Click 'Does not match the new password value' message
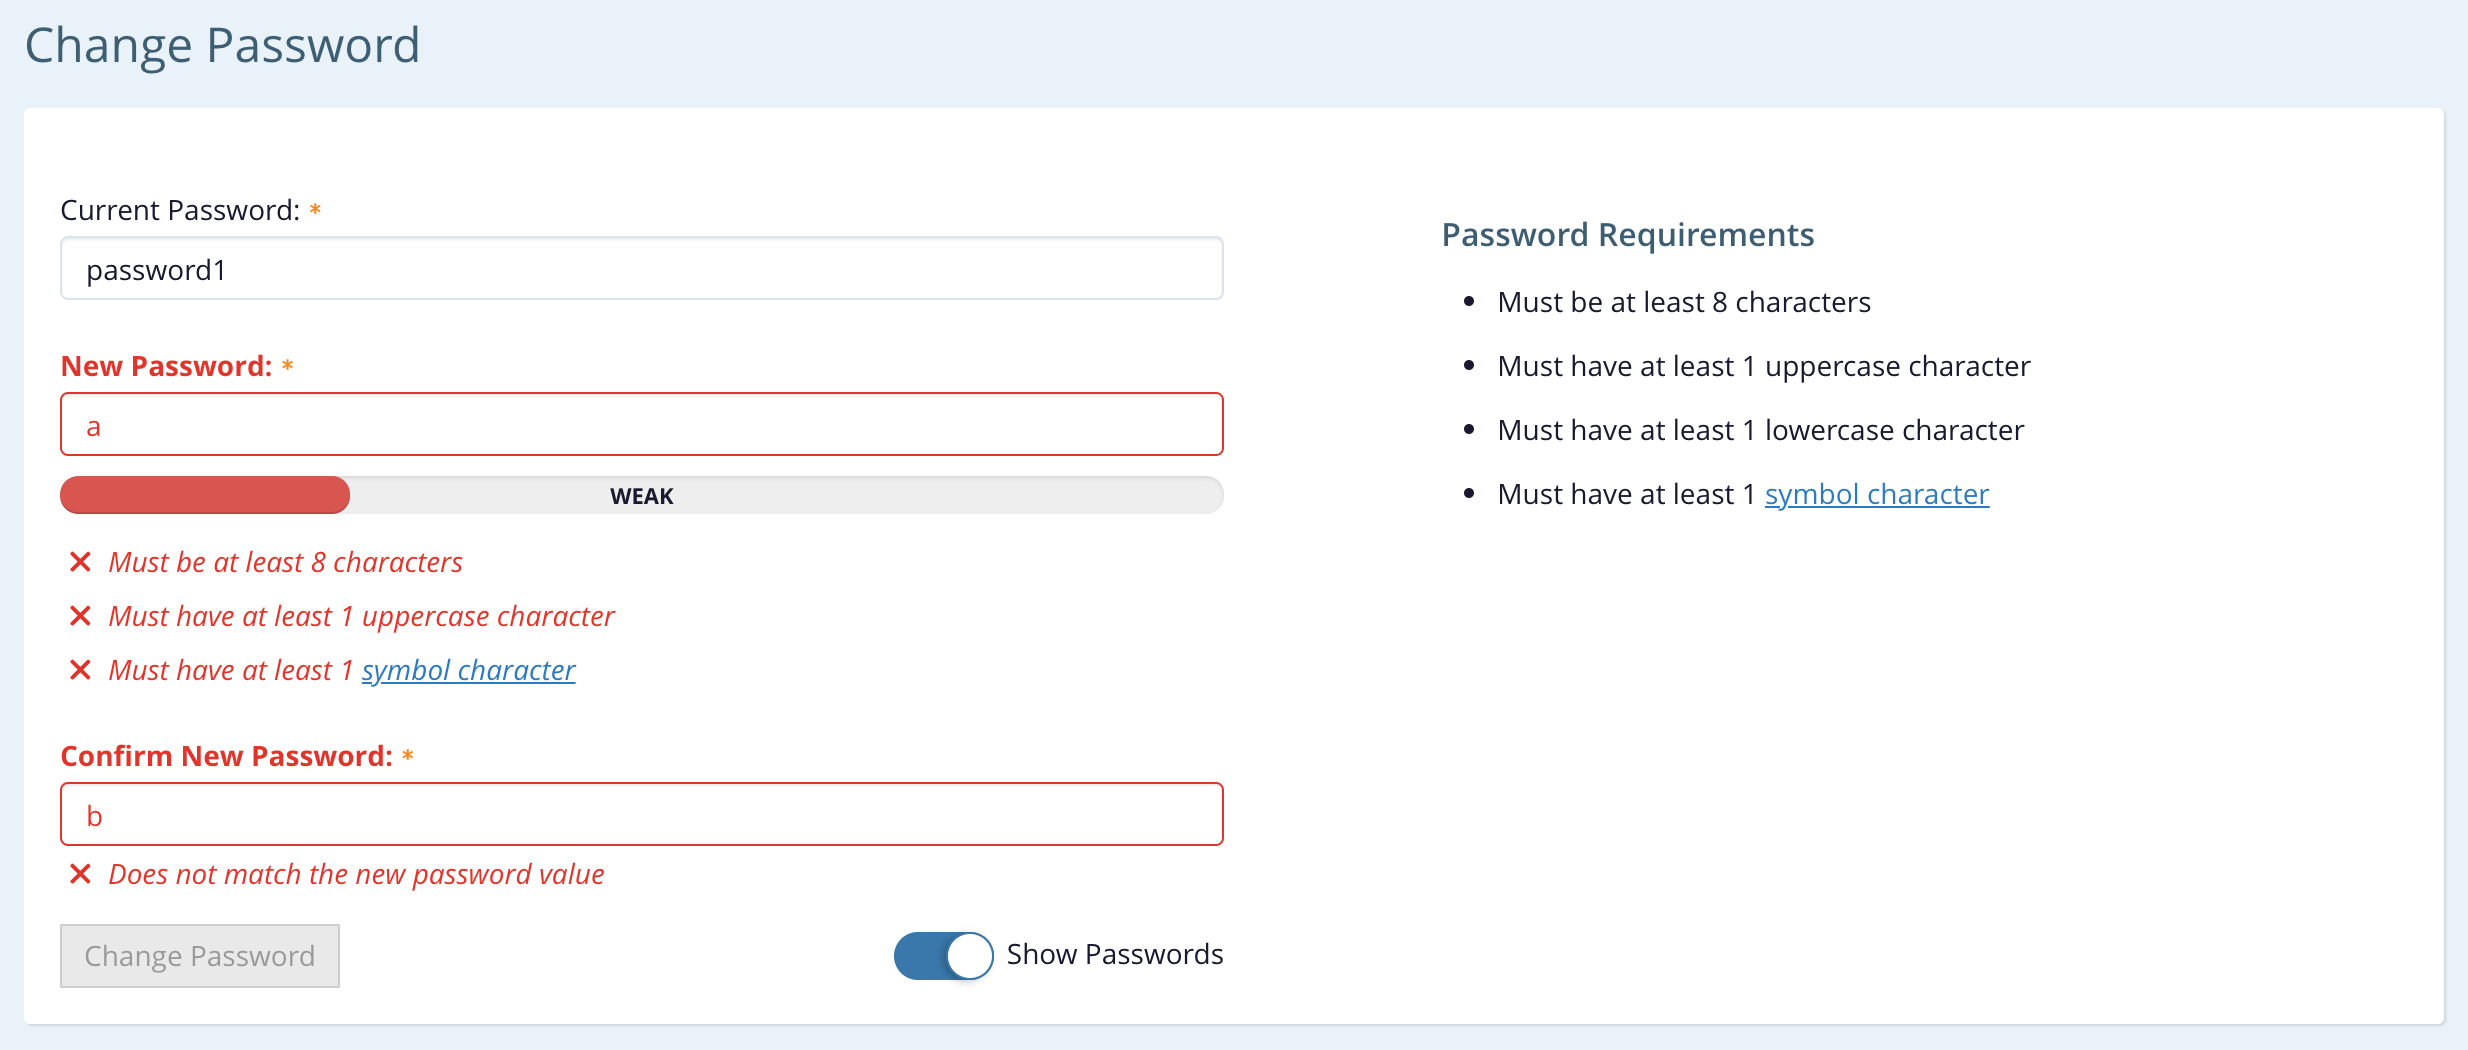This screenshot has width=2468, height=1050. pos(356,874)
